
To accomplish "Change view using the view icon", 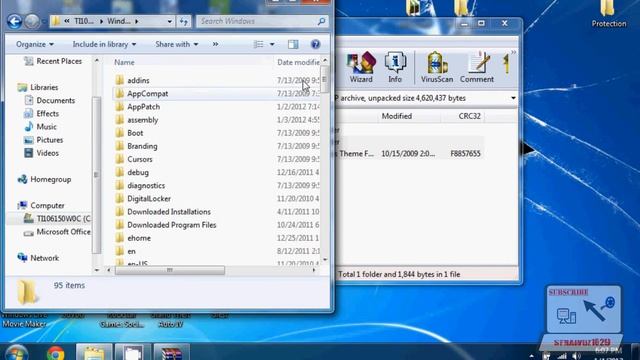I will pyautogui.click(x=258, y=44).
